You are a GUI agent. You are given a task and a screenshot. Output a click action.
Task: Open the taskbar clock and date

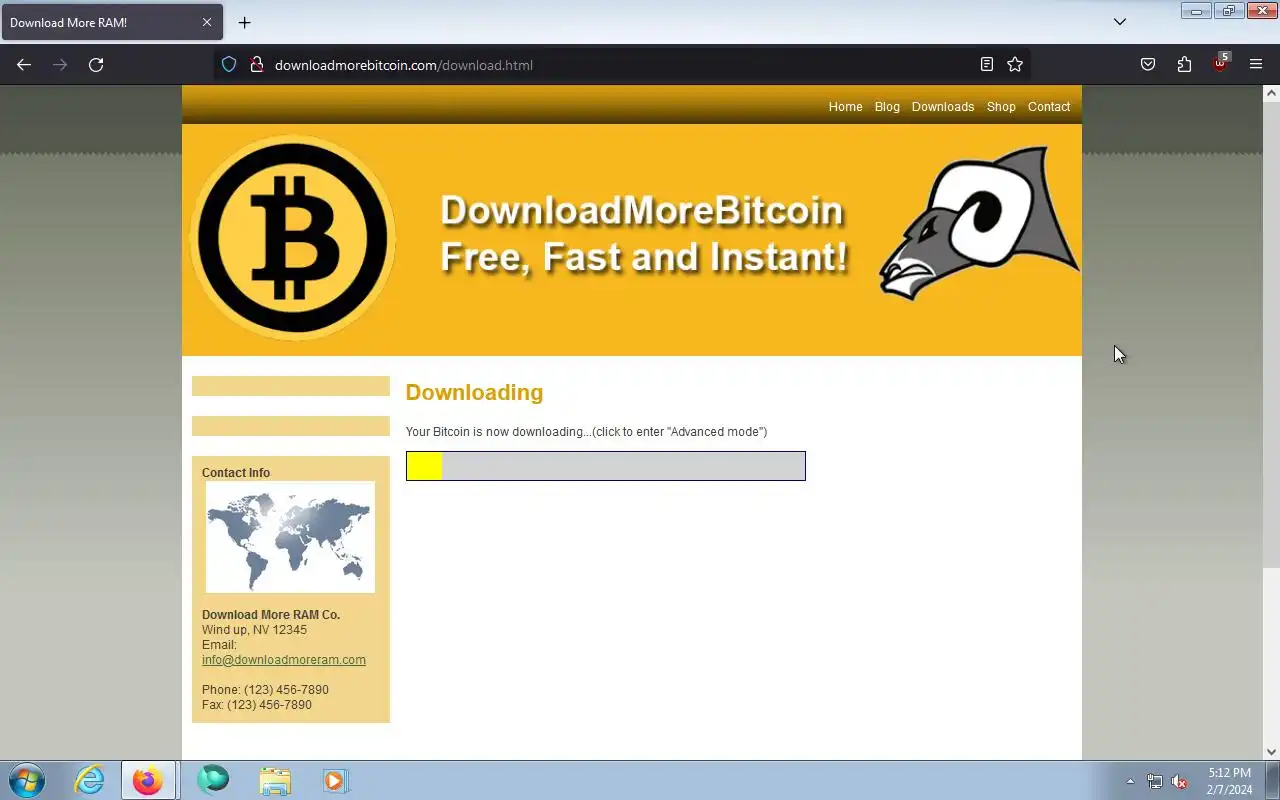pyautogui.click(x=1229, y=781)
